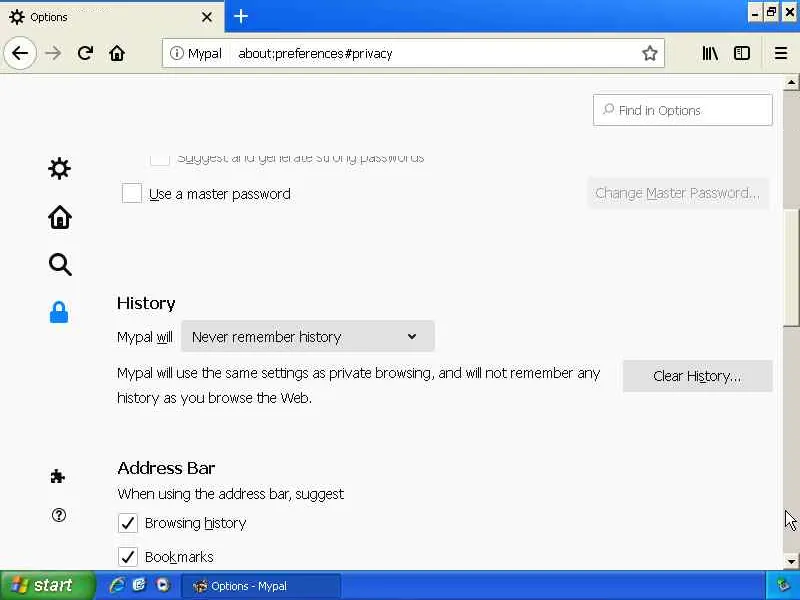Click the system tray icon

[783, 585]
